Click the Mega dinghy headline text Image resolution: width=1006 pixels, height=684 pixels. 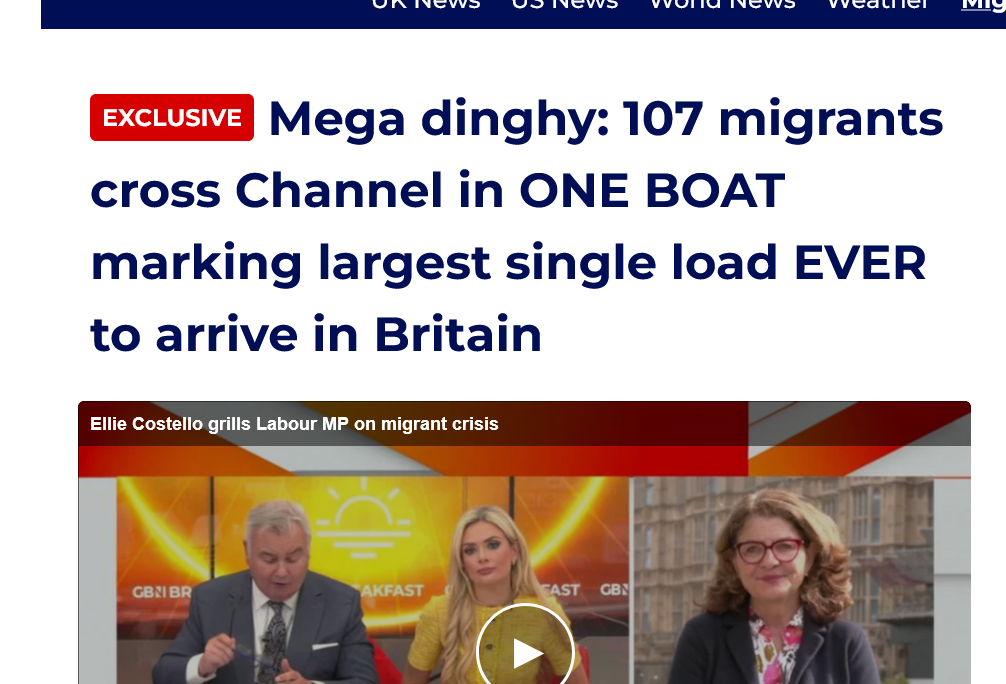tap(516, 227)
